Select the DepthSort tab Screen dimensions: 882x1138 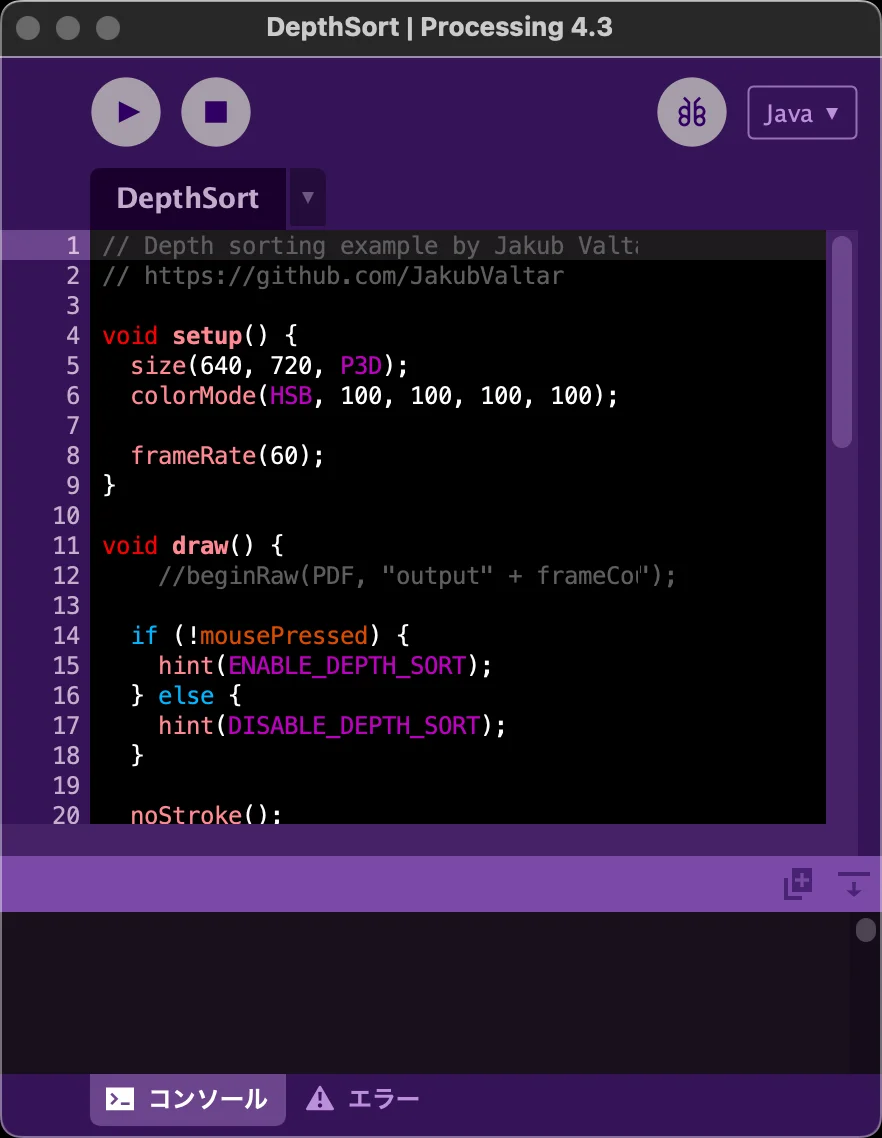click(x=188, y=198)
